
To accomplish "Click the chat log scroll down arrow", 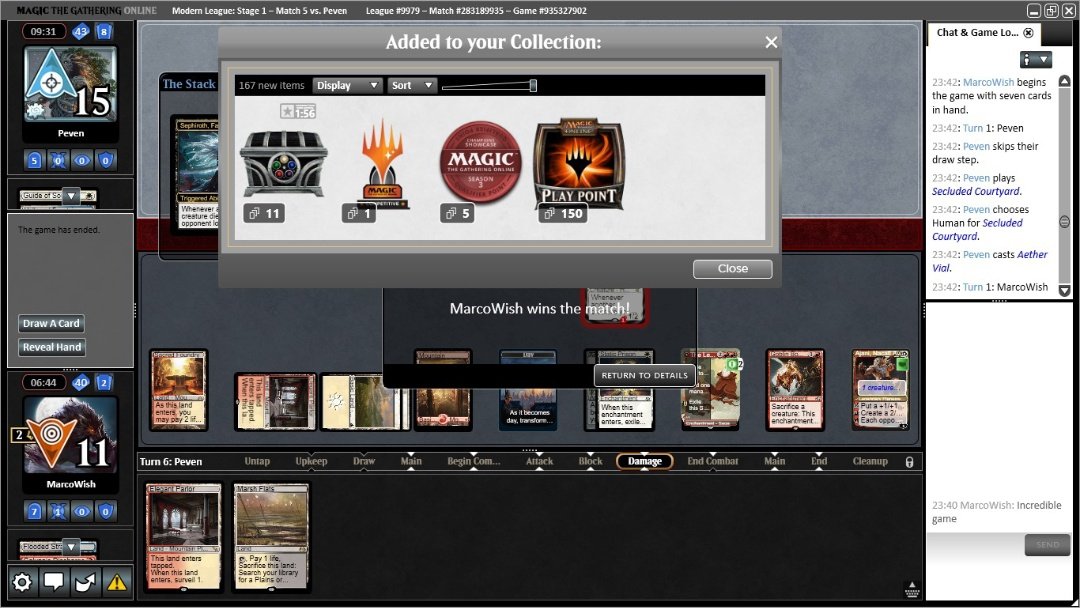I will tap(1064, 291).
